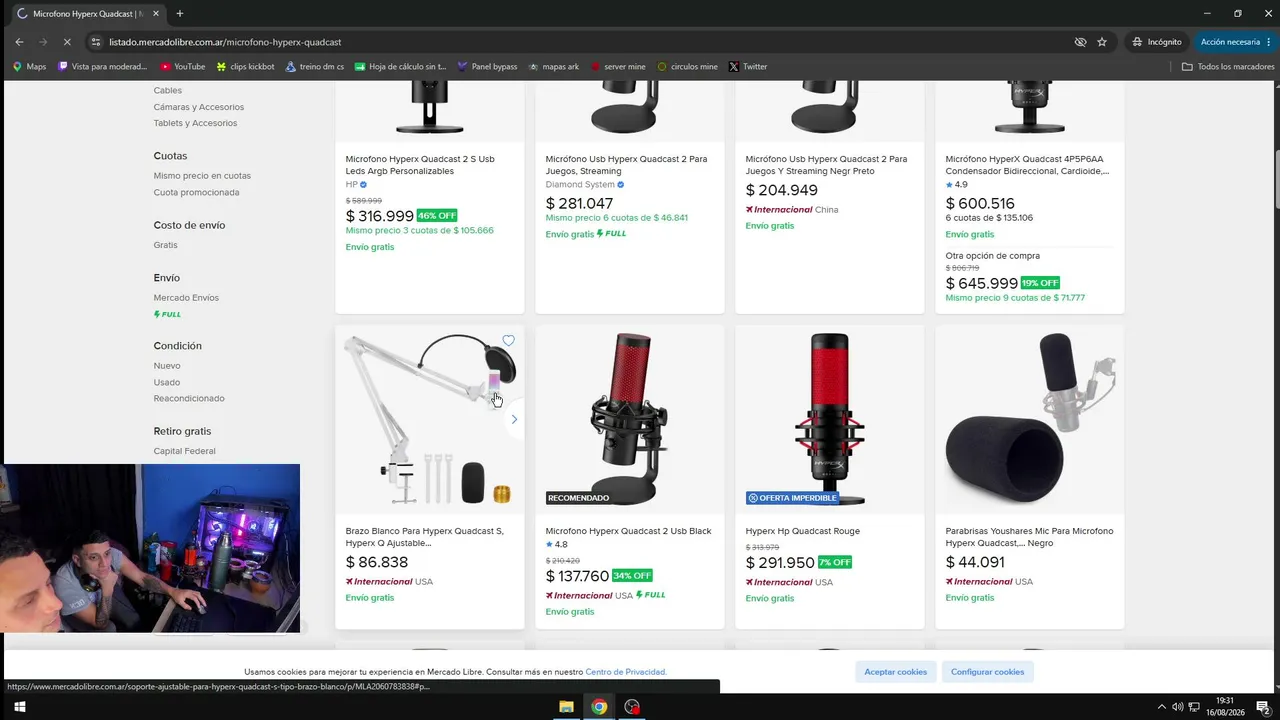Show next image of Brazo Blanco product
This screenshot has width=1280, height=720.
pyautogui.click(x=514, y=419)
